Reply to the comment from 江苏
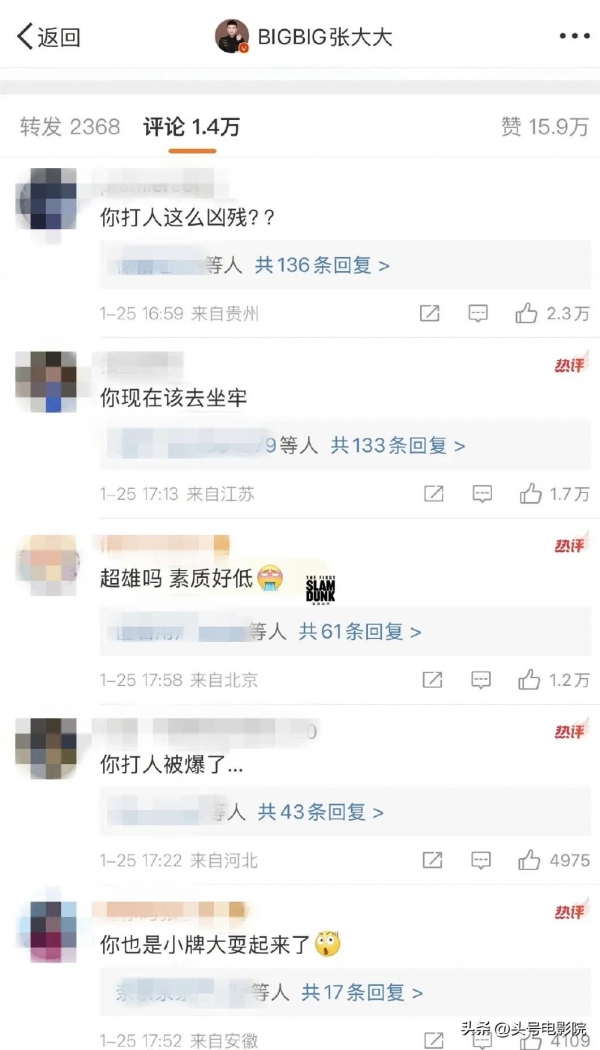This screenshot has width=600, height=1050. pos(482,494)
